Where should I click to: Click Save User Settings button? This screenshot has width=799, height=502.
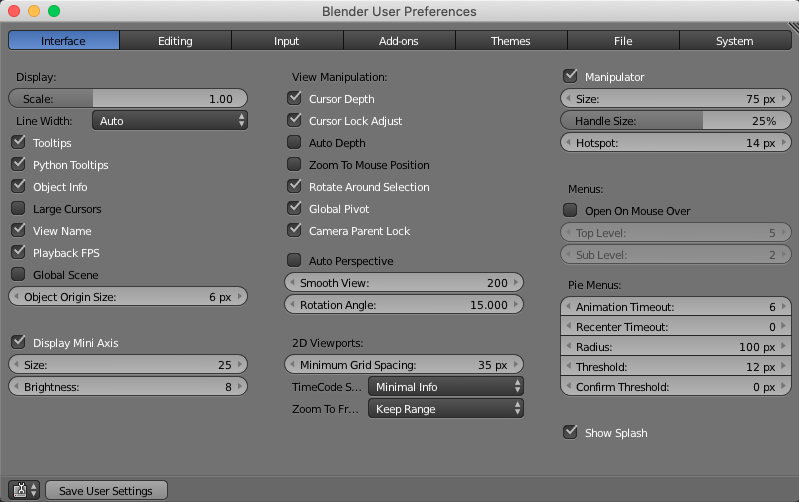point(106,490)
